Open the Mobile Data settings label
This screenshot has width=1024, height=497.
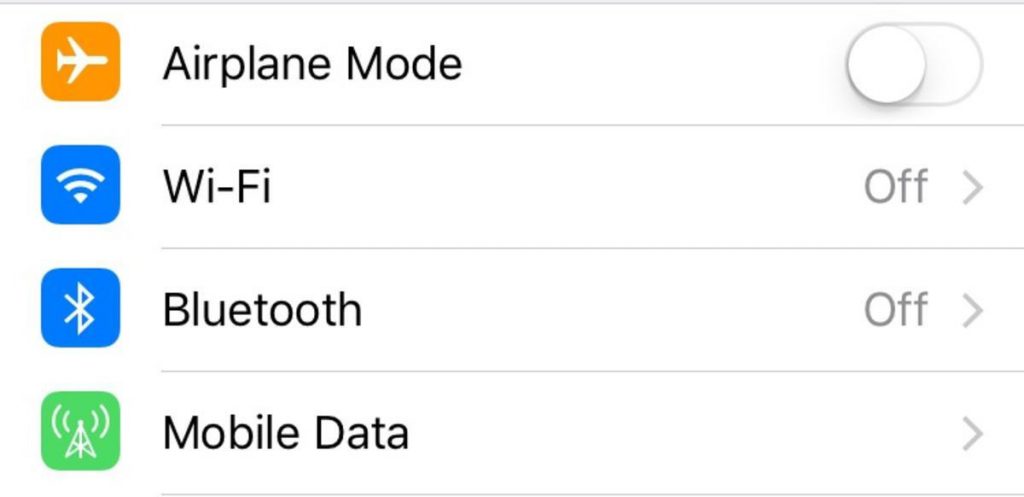coord(286,433)
